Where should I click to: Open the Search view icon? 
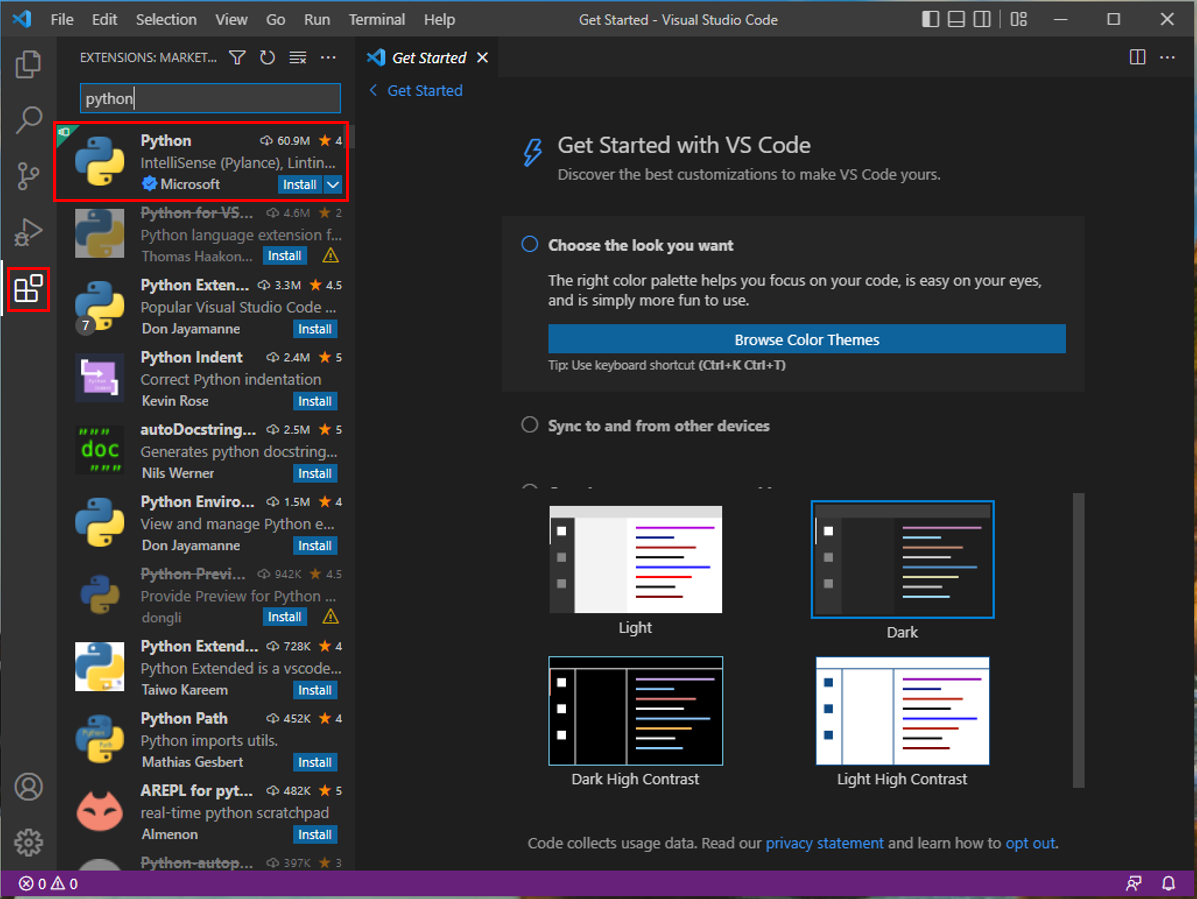(x=28, y=120)
